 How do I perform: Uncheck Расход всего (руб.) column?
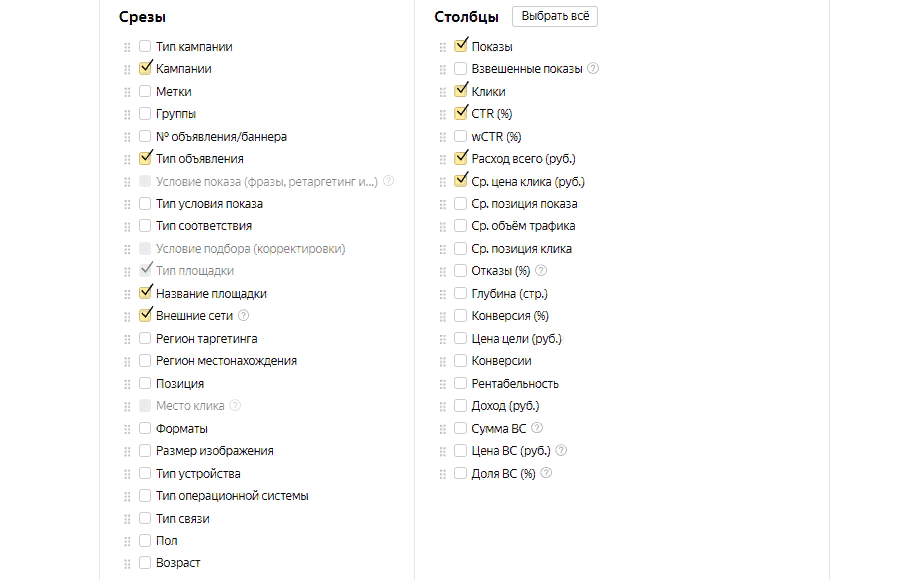pos(461,158)
